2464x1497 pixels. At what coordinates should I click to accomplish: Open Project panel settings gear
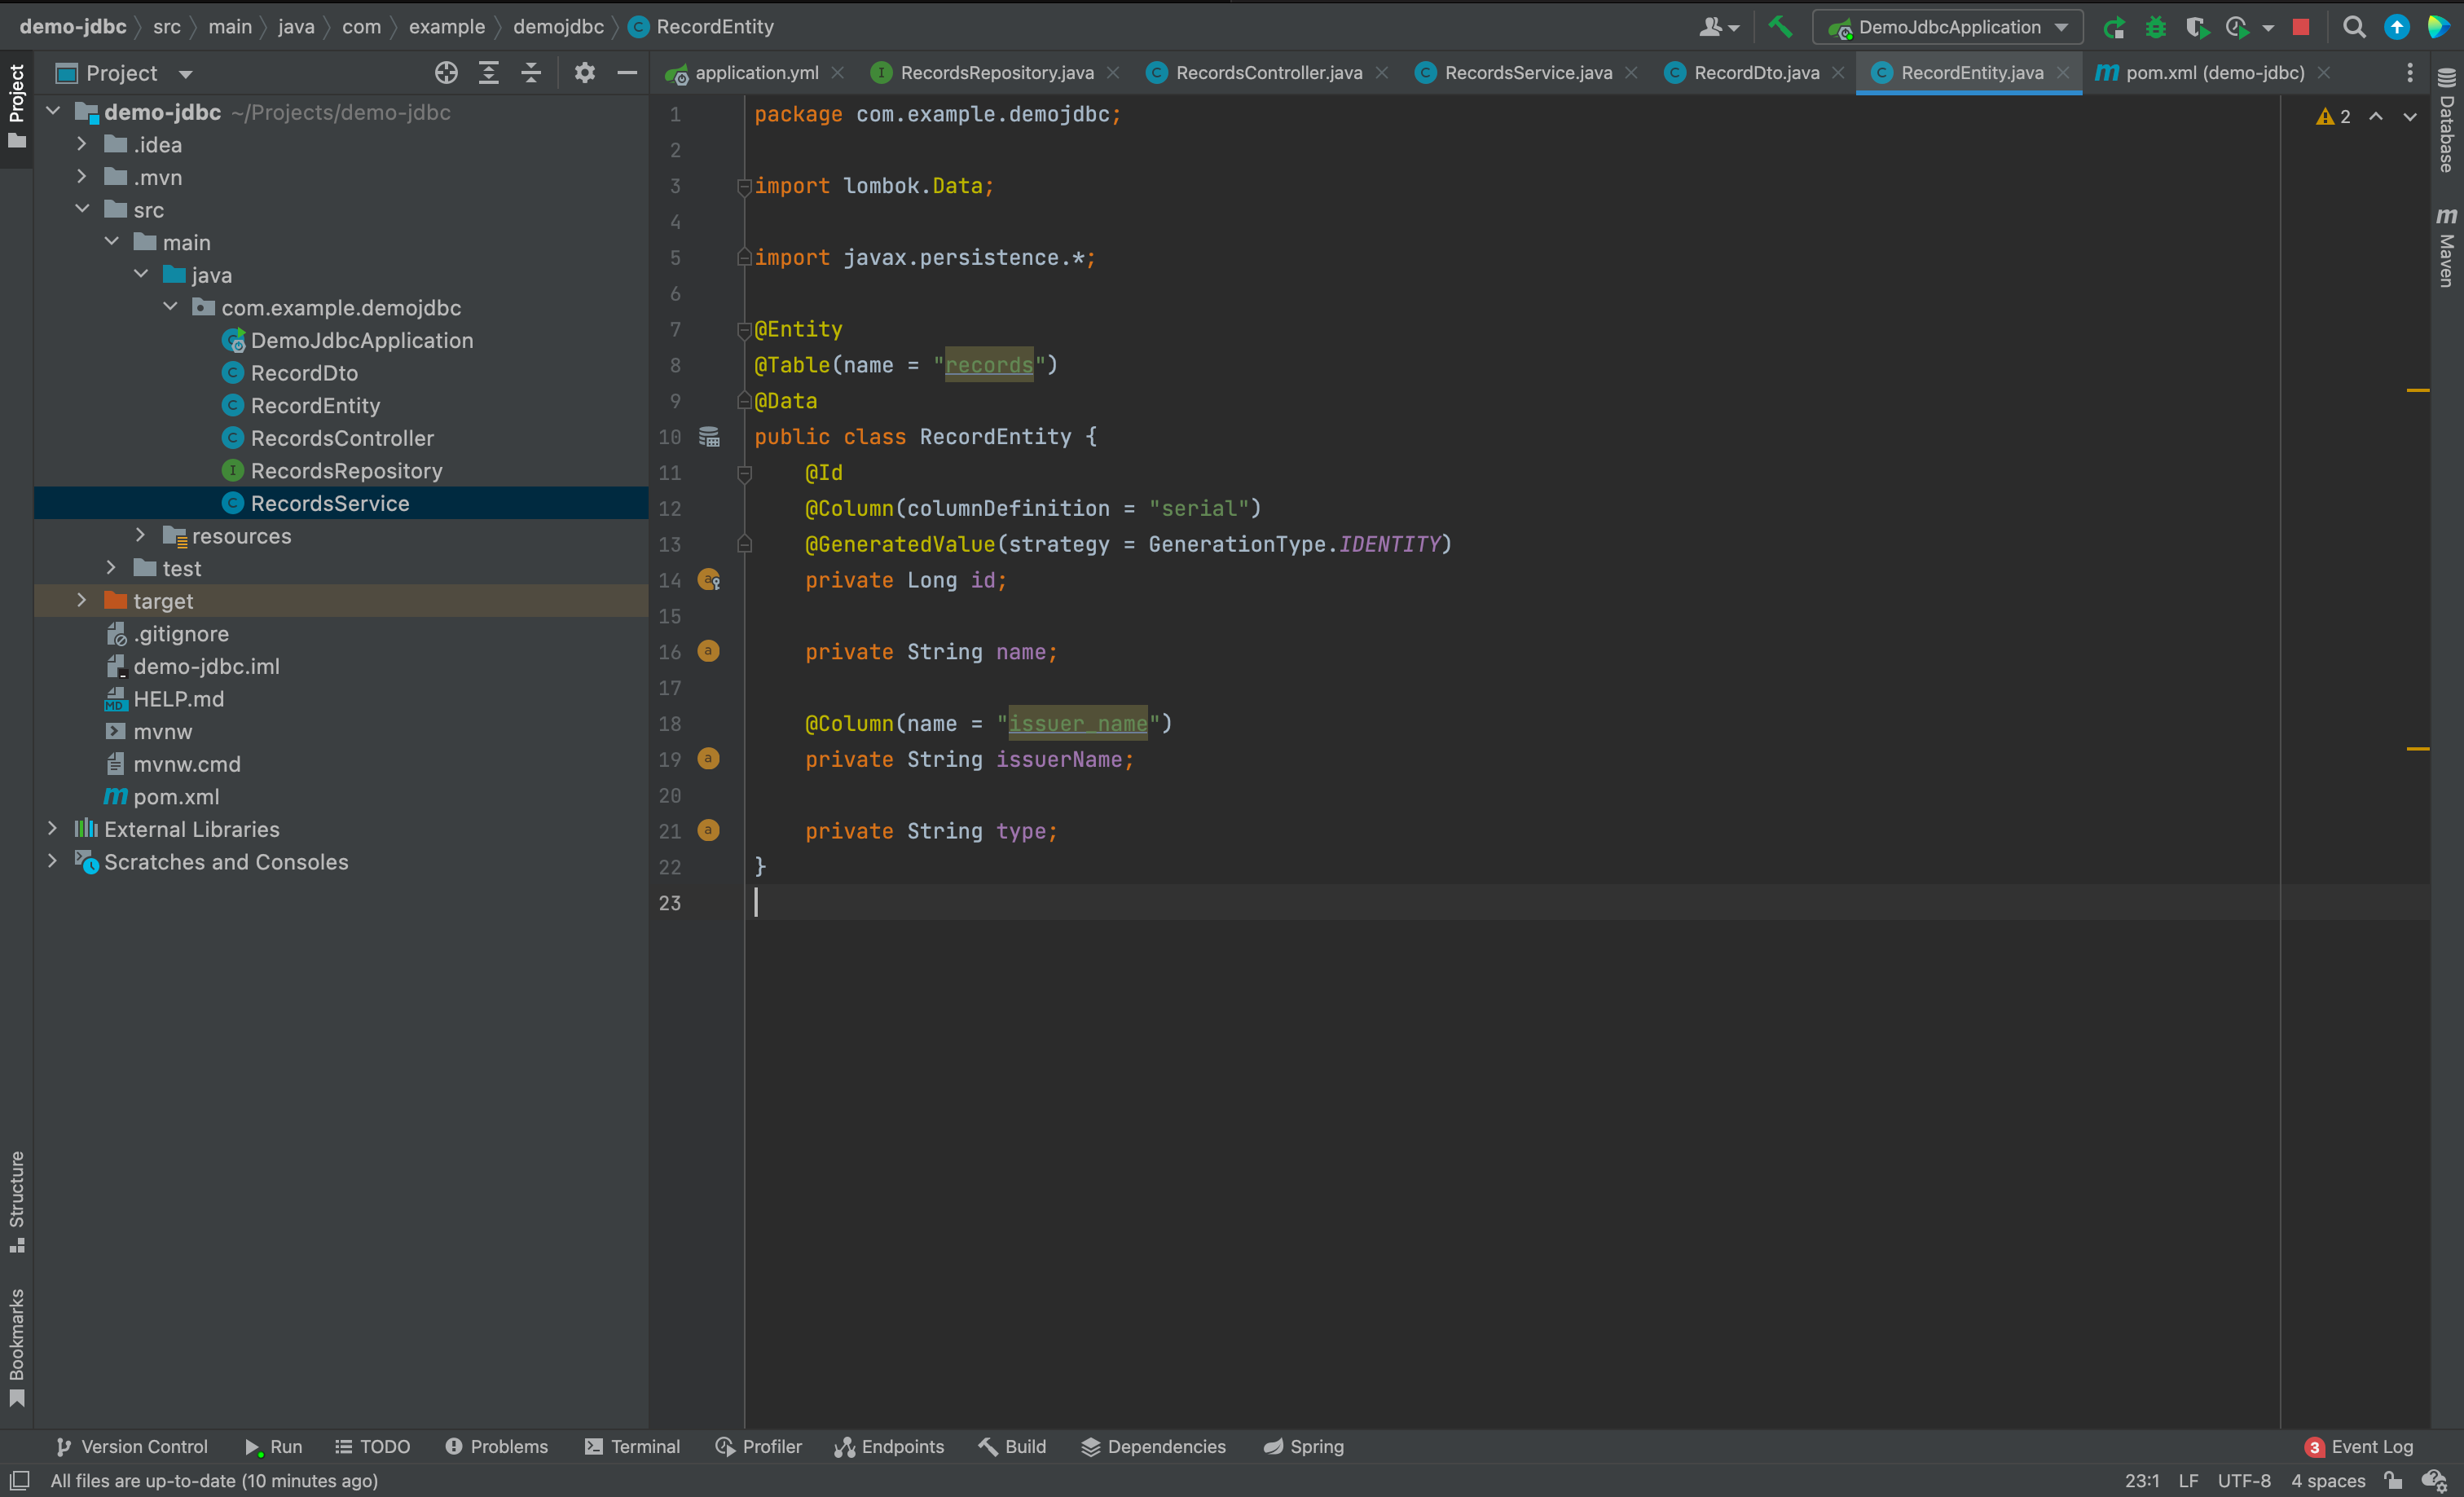[585, 73]
